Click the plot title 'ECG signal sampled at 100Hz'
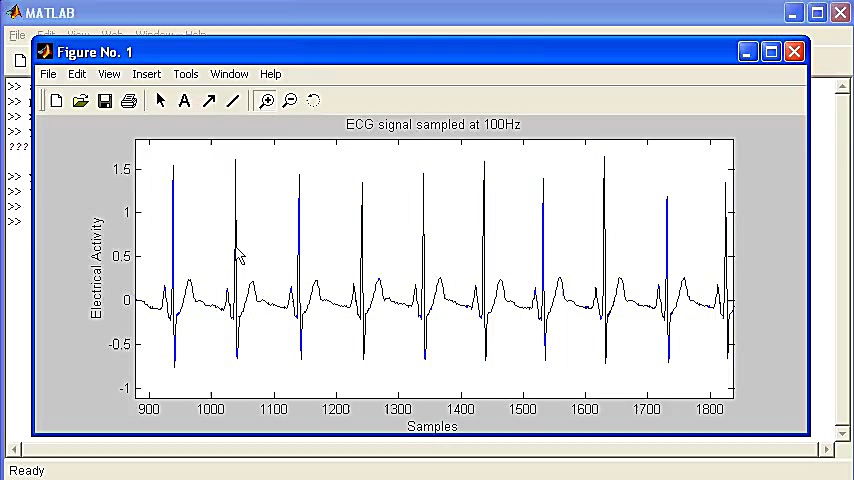The width and height of the screenshot is (854, 480). [433, 125]
